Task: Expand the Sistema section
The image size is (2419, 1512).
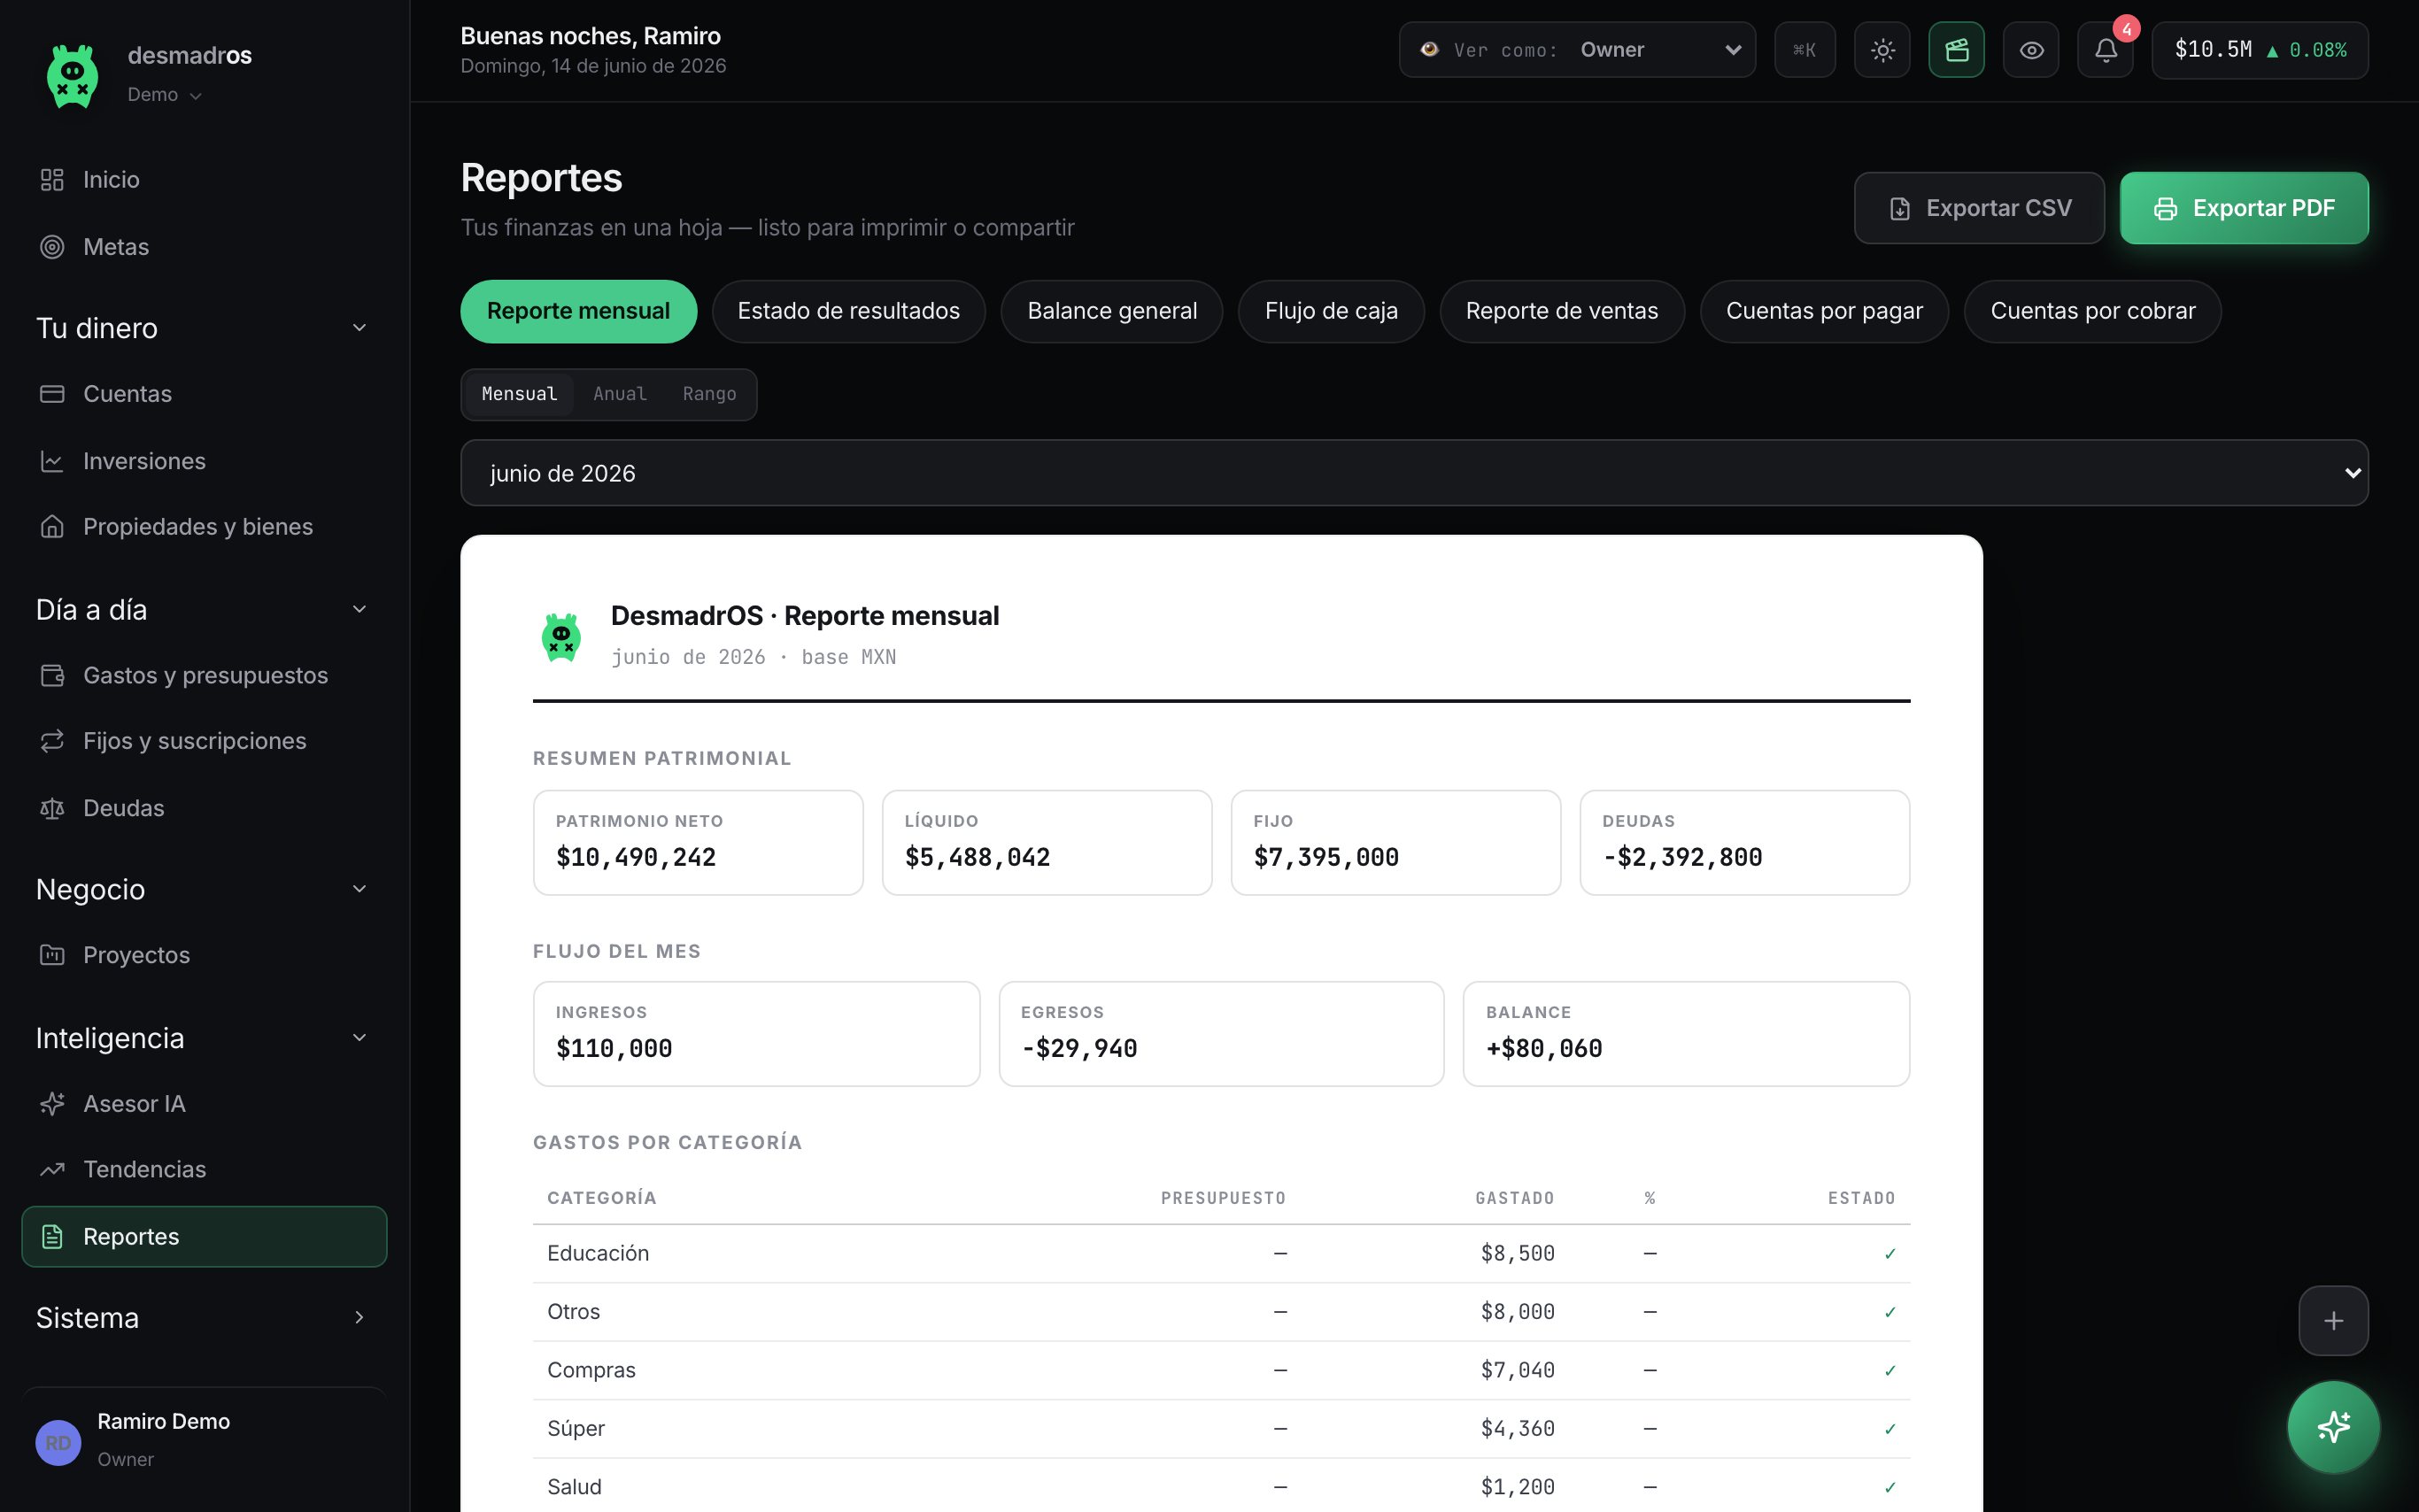Action: (203, 1318)
